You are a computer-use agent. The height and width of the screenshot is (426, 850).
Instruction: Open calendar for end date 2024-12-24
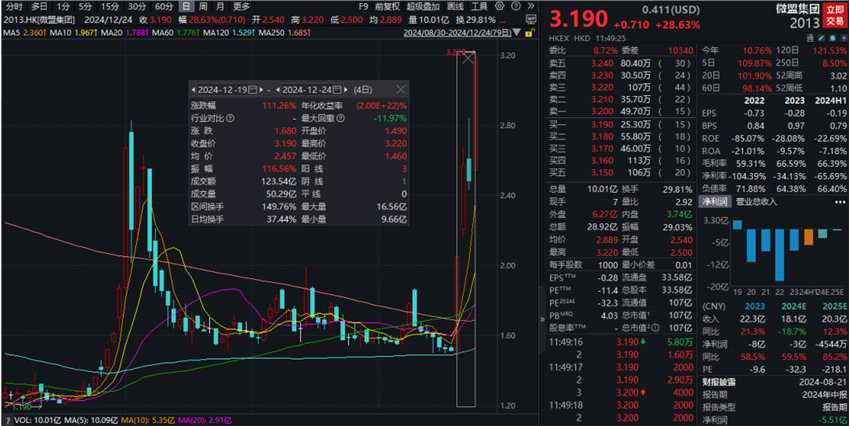(337, 89)
